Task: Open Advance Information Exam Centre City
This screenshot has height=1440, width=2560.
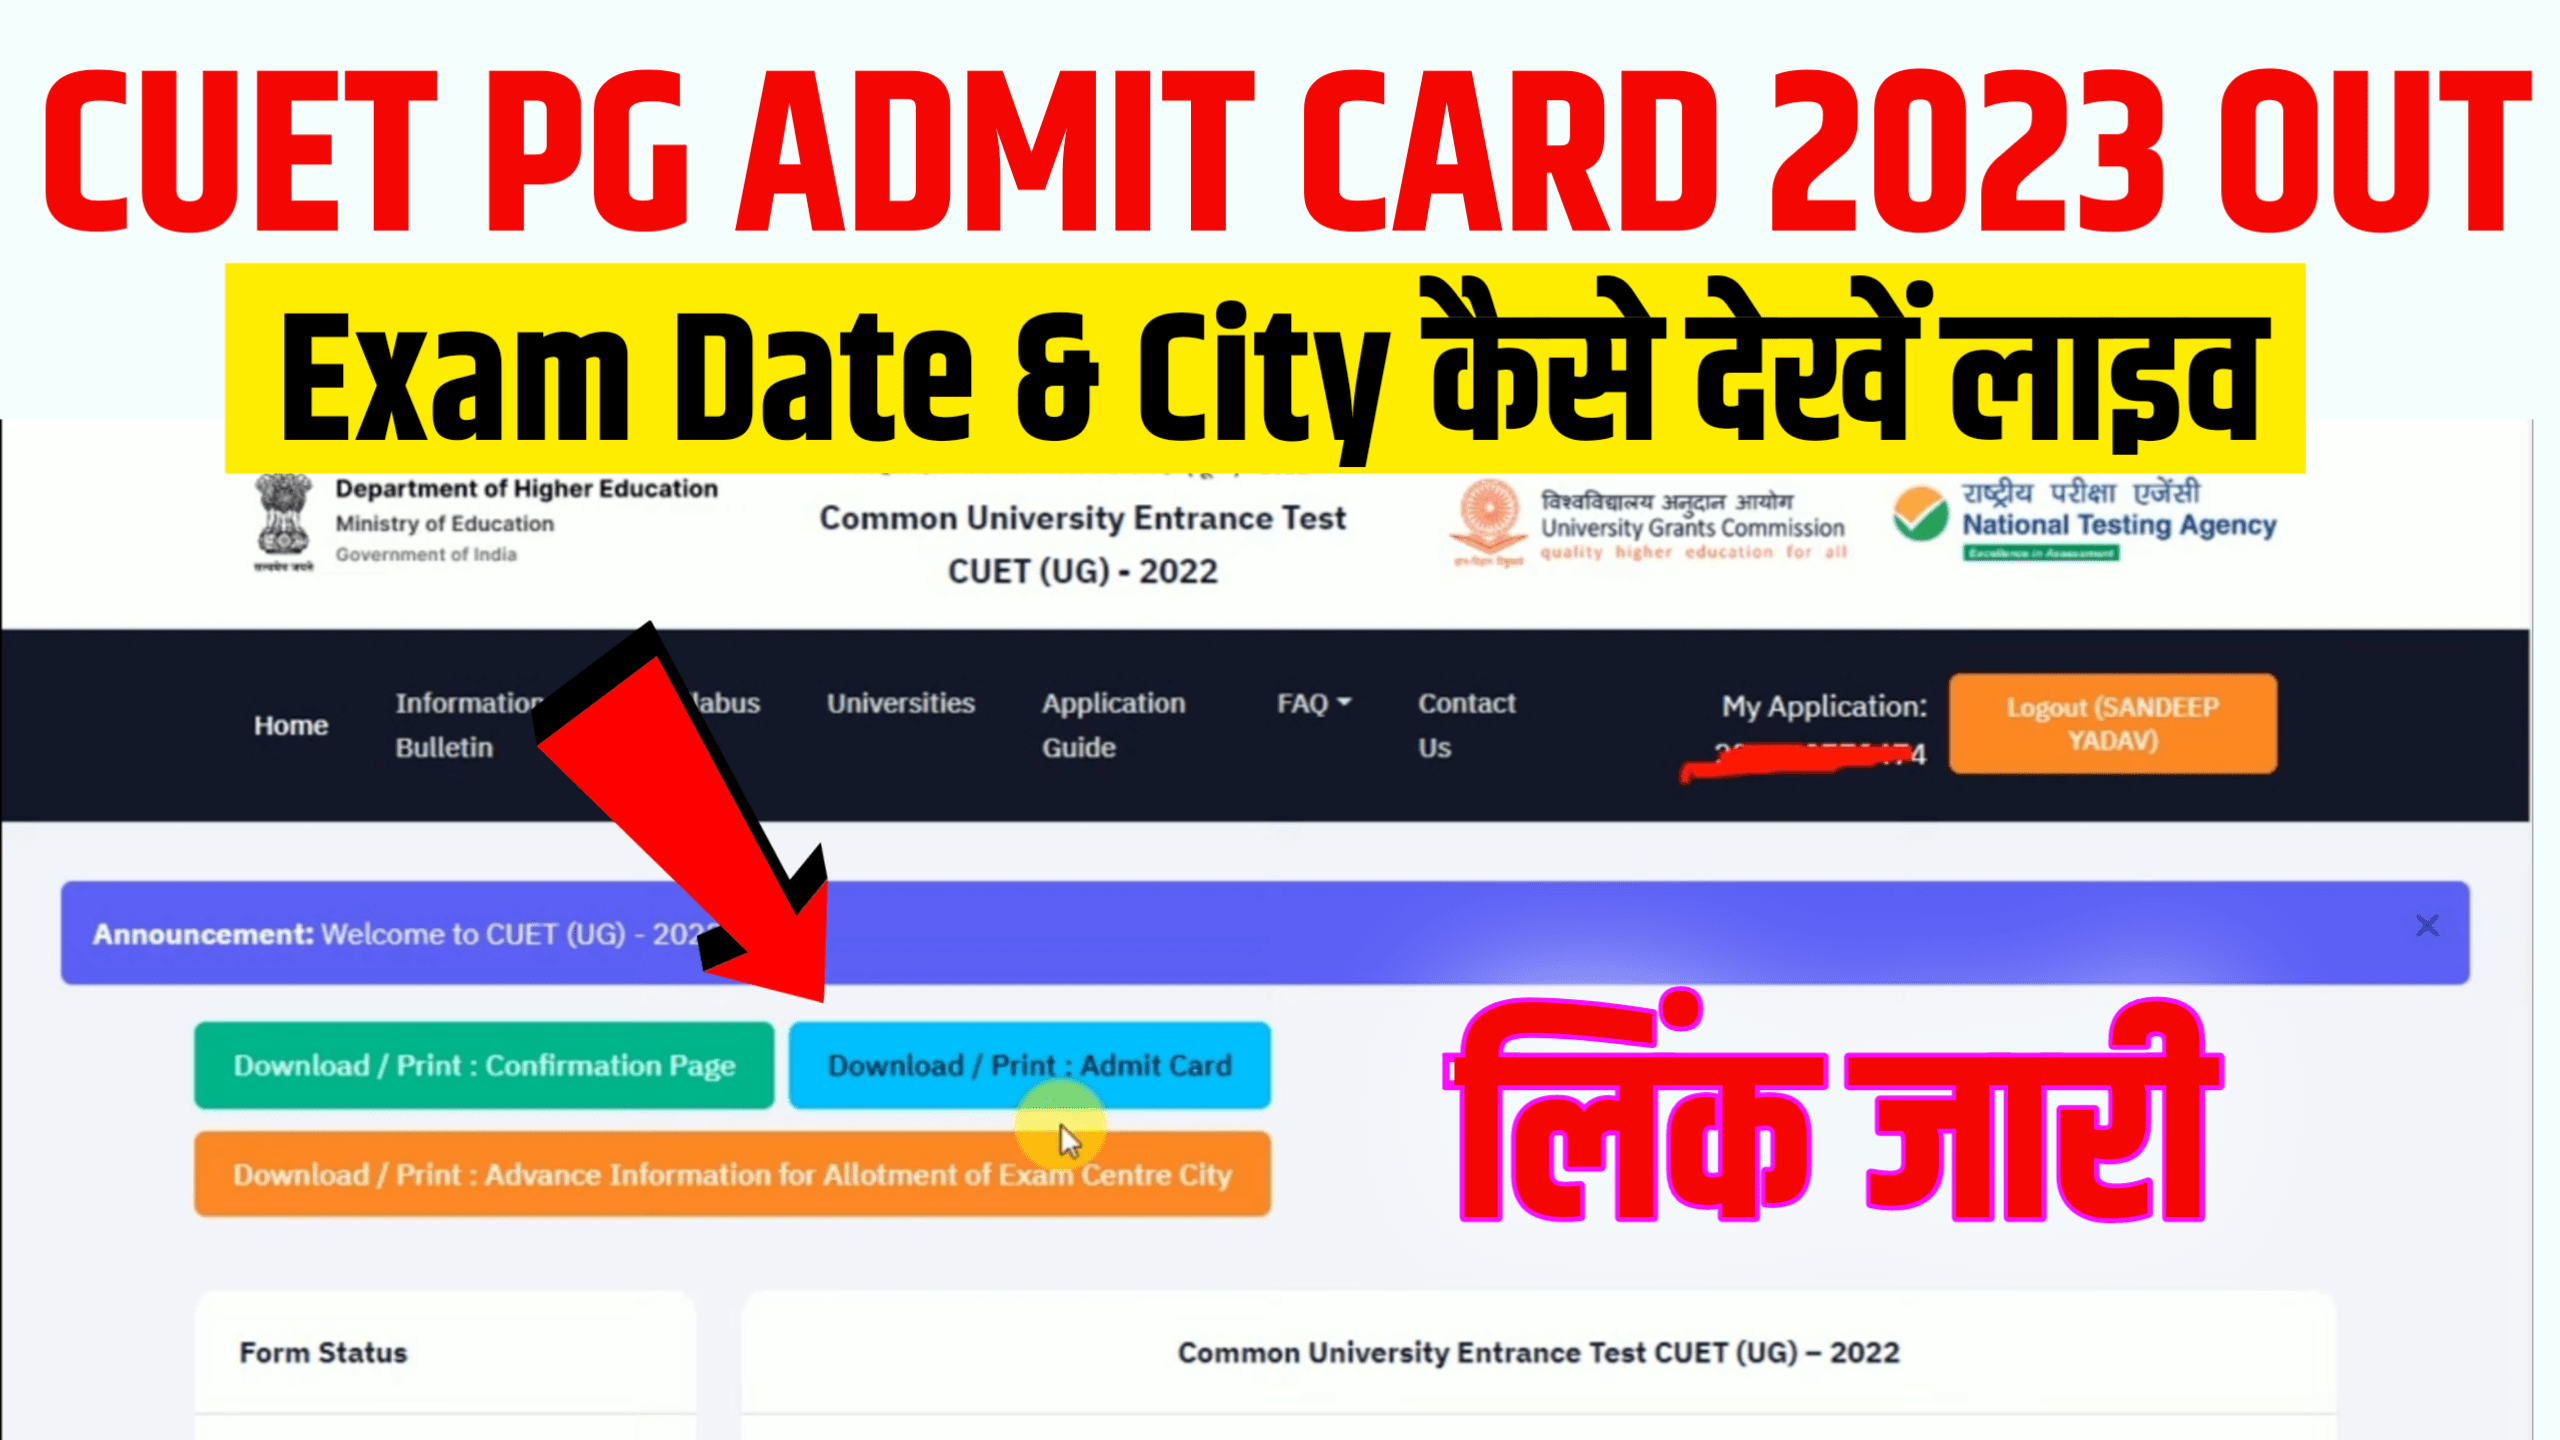Action: [x=731, y=1175]
